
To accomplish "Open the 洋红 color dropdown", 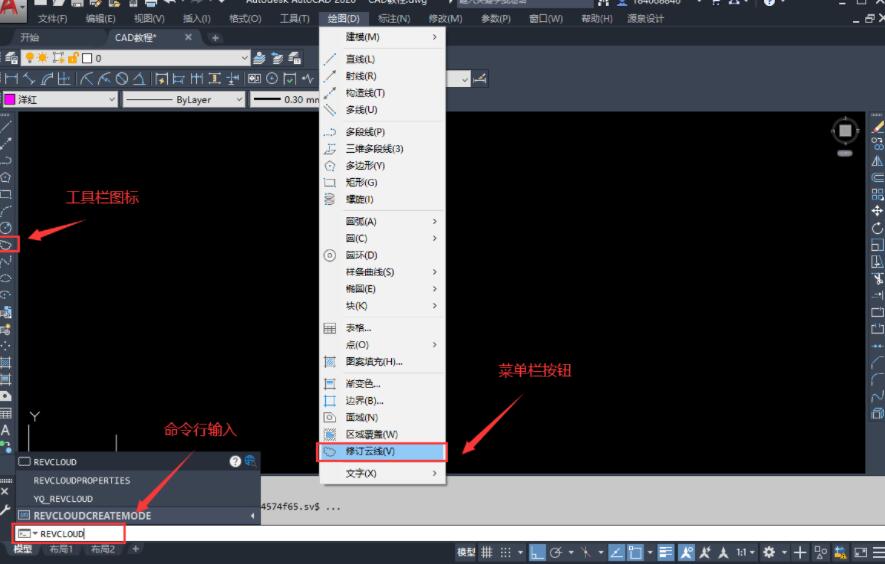I will pyautogui.click(x=60, y=99).
